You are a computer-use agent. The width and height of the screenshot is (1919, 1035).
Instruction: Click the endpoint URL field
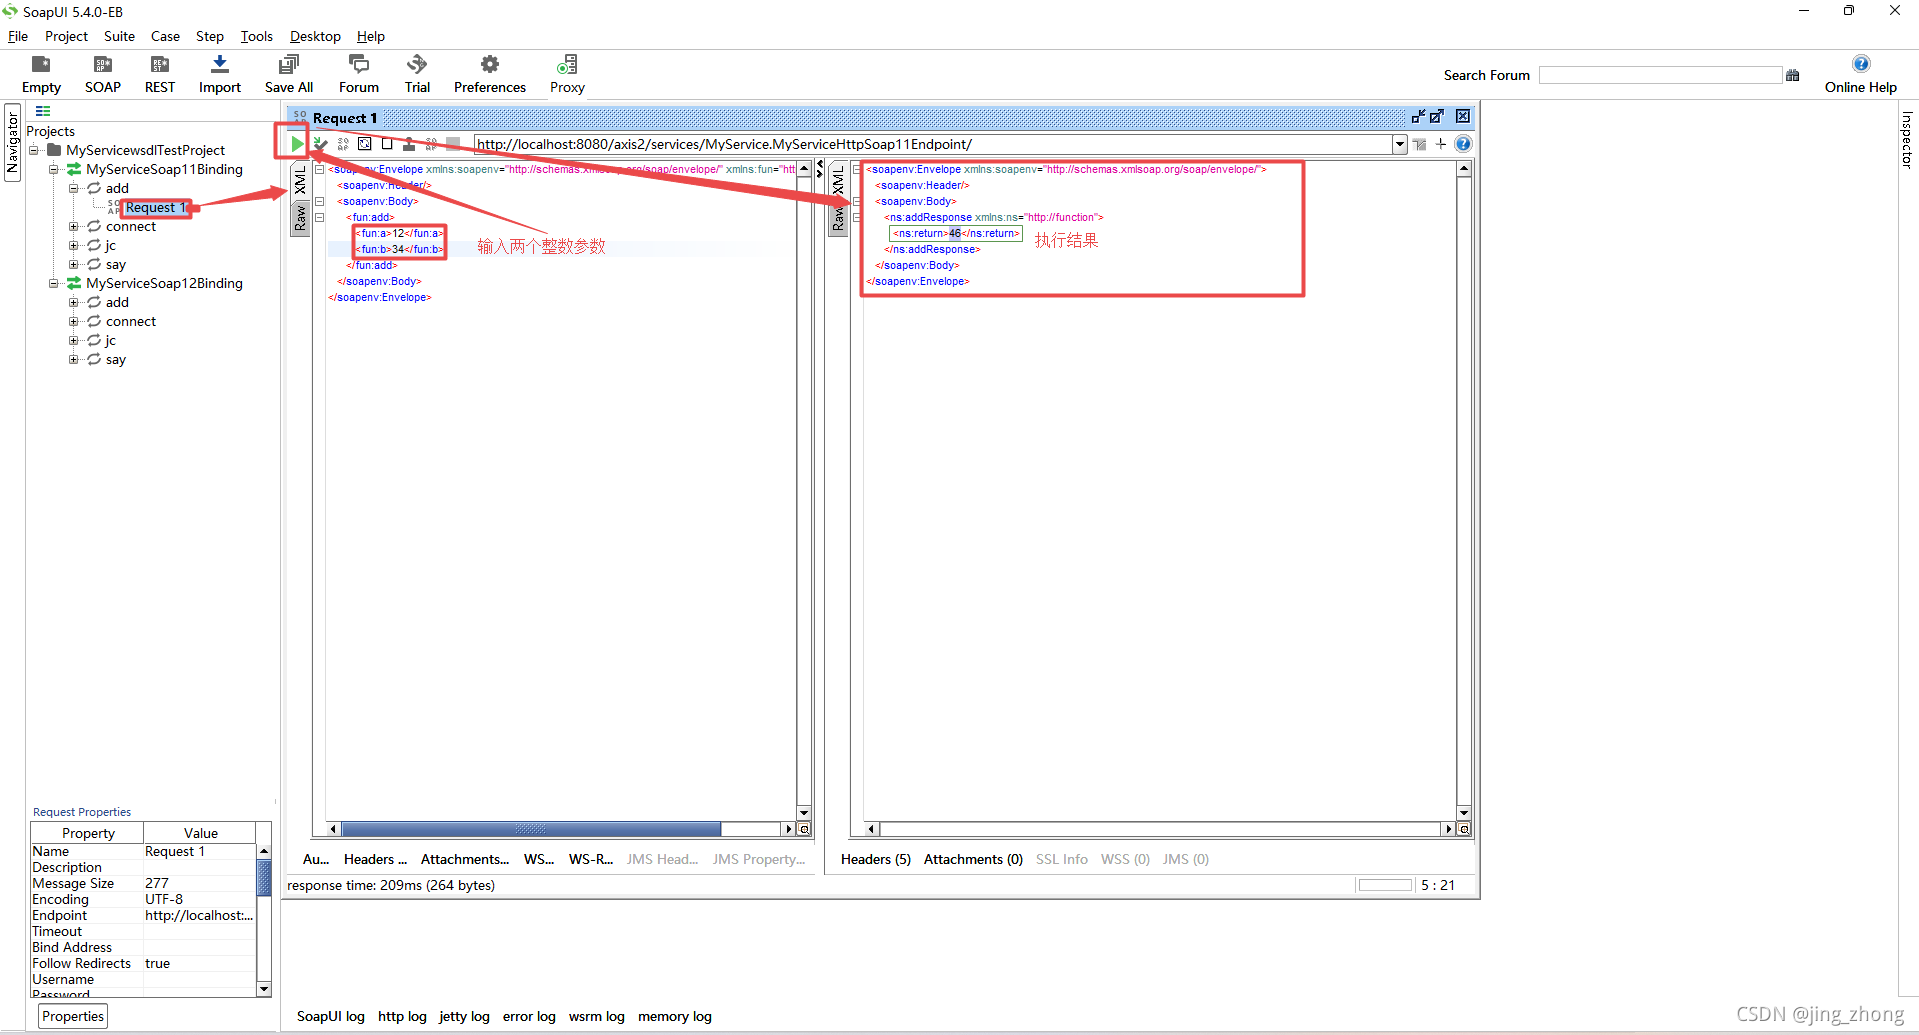pos(933,144)
